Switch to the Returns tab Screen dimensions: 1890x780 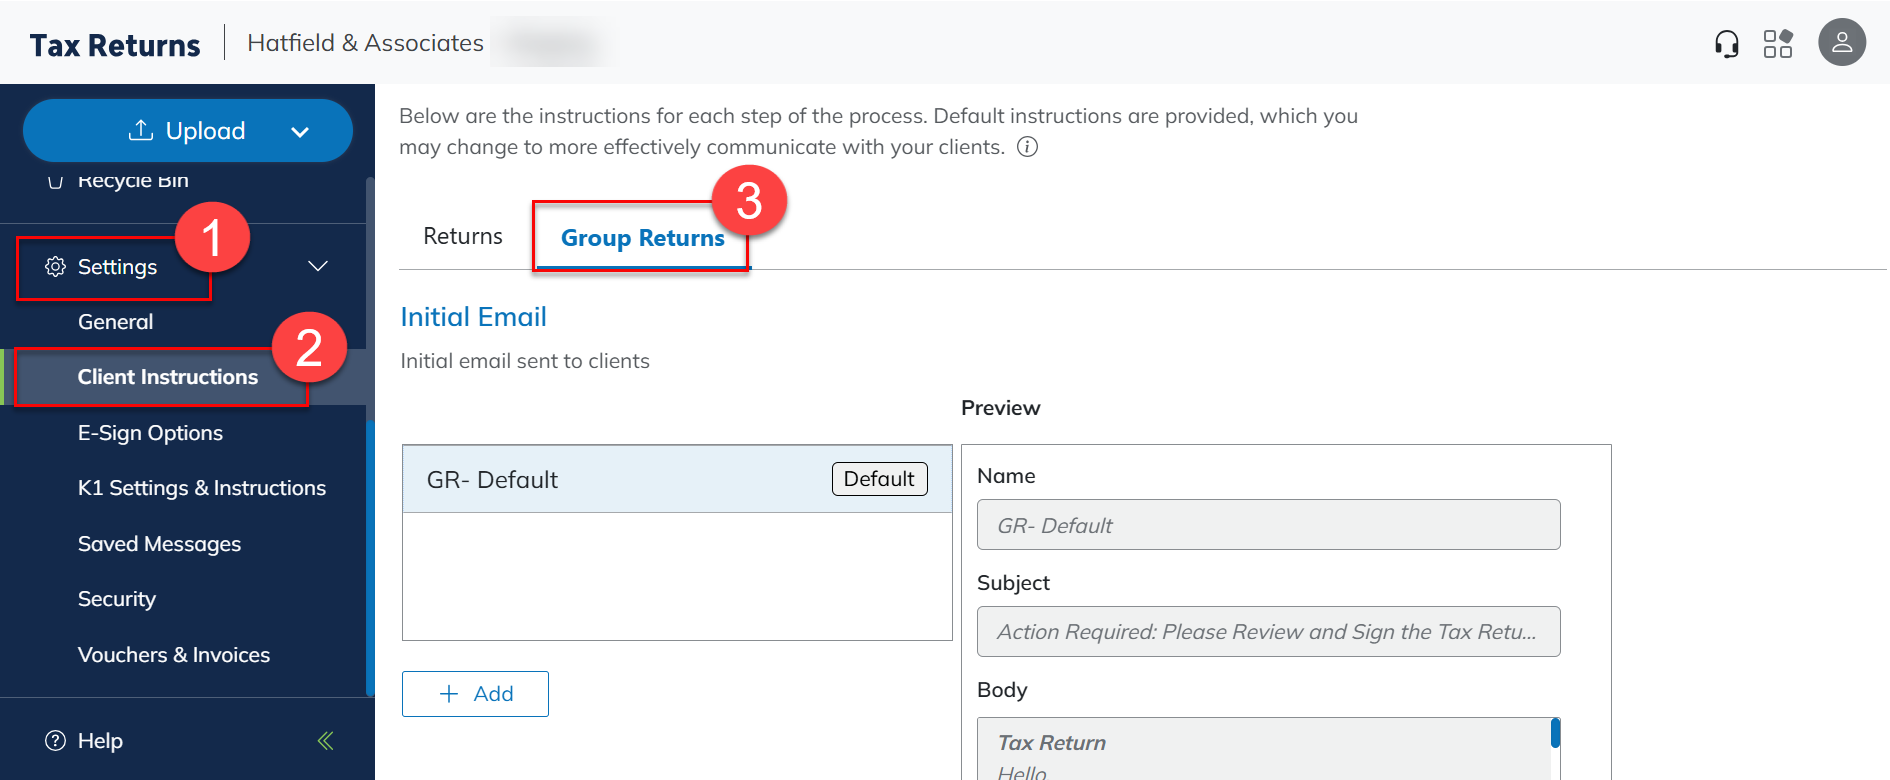pyautogui.click(x=463, y=237)
